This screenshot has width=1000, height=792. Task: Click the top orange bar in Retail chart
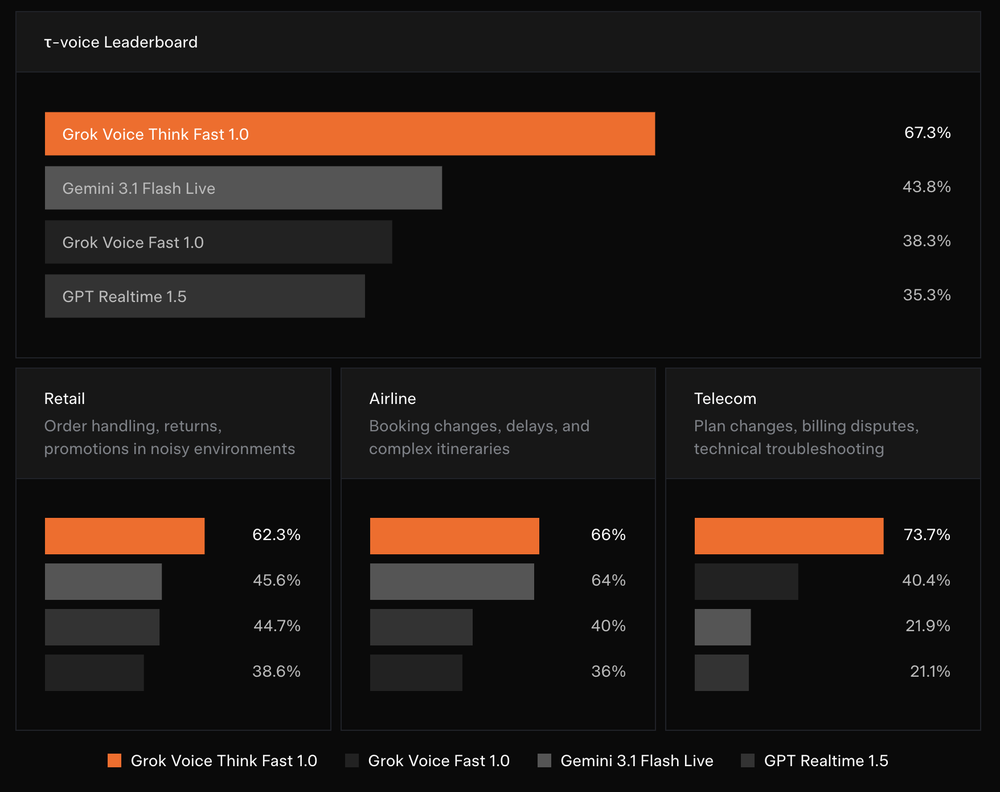click(x=124, y=535)
